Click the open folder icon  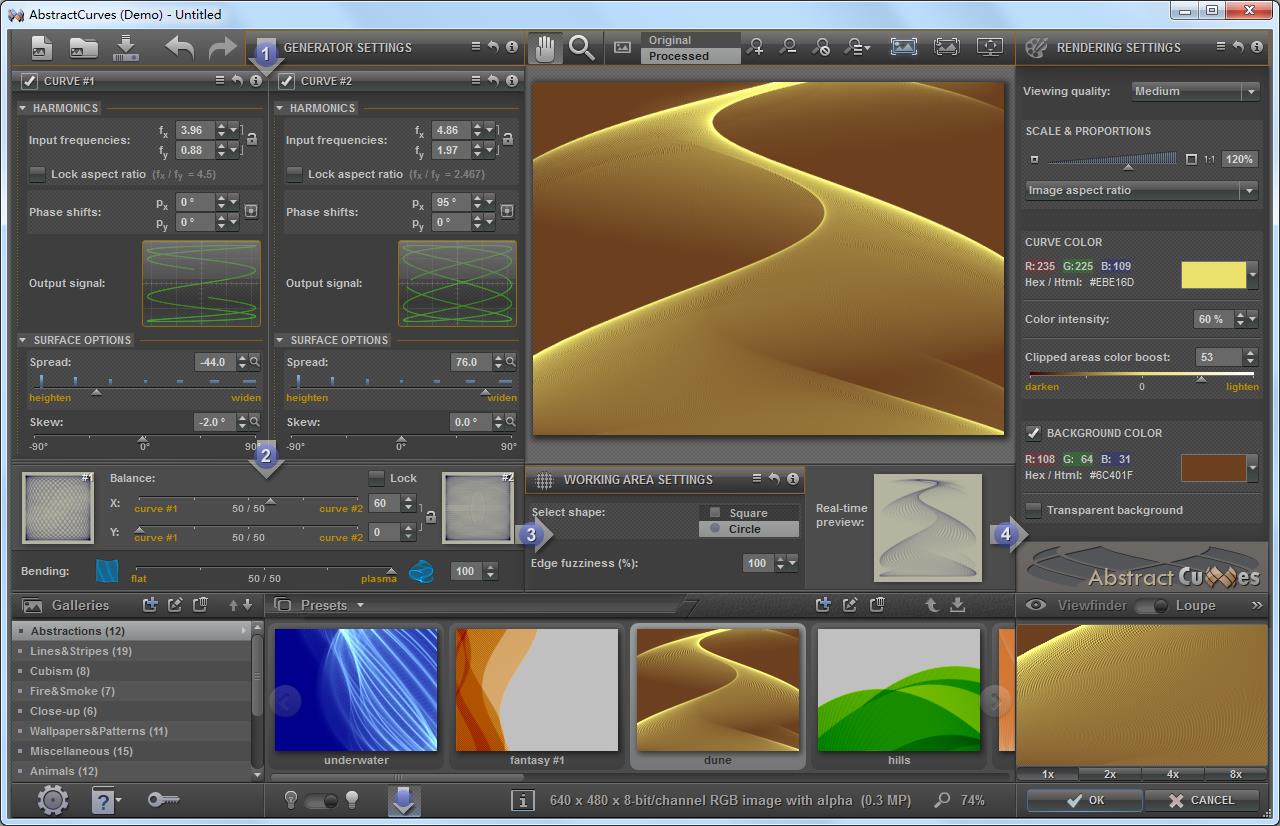click(x=83, y=47)
